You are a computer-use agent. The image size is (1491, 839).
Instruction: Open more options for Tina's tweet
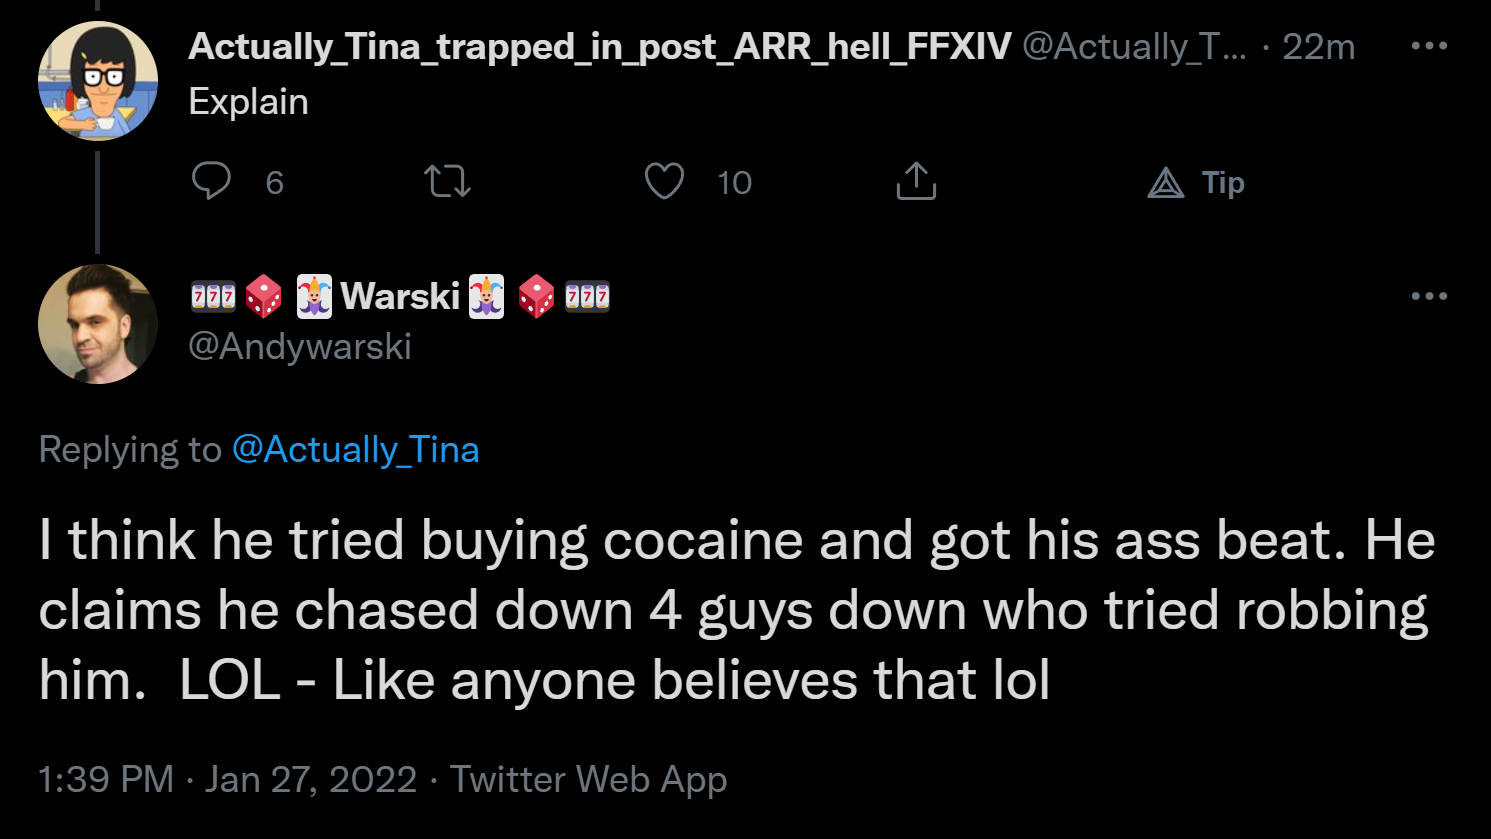tap(1429, 46)
